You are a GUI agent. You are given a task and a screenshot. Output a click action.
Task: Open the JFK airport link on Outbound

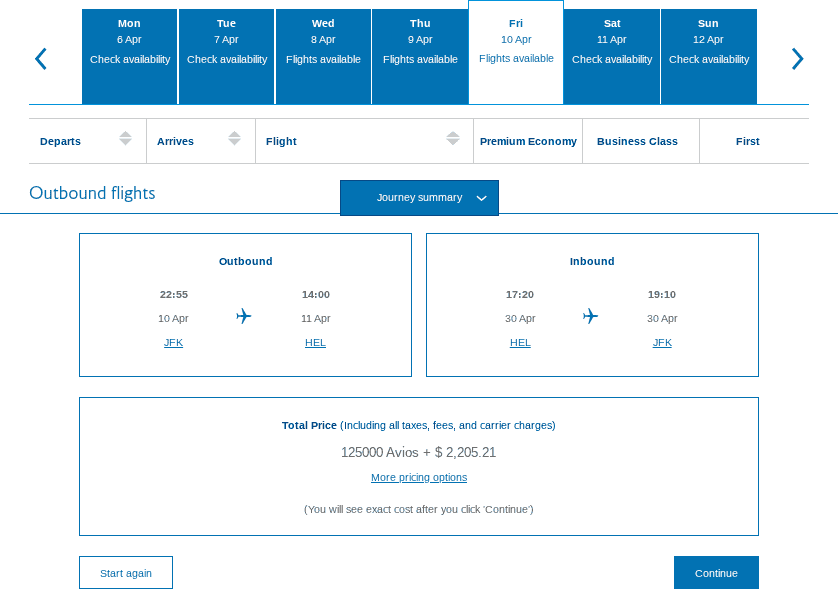173,342
